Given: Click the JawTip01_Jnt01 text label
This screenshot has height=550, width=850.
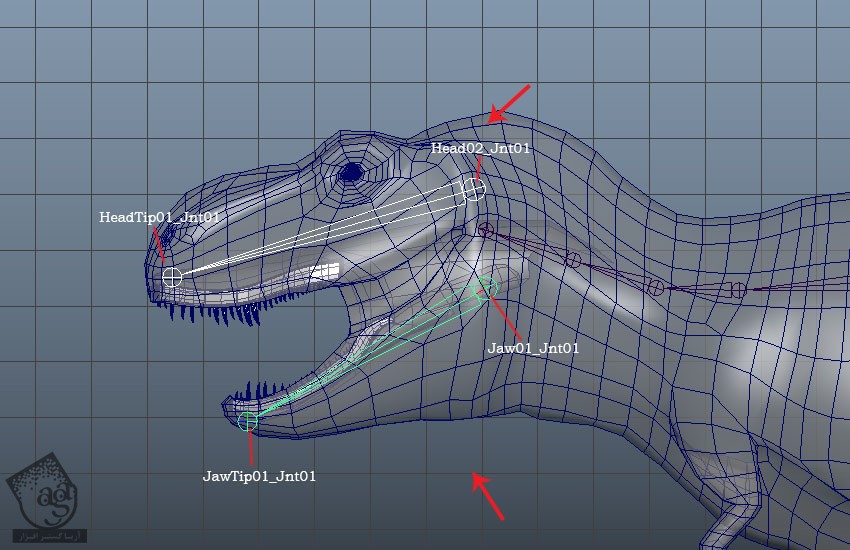Looking at the screenshot, I should [259, 476].
